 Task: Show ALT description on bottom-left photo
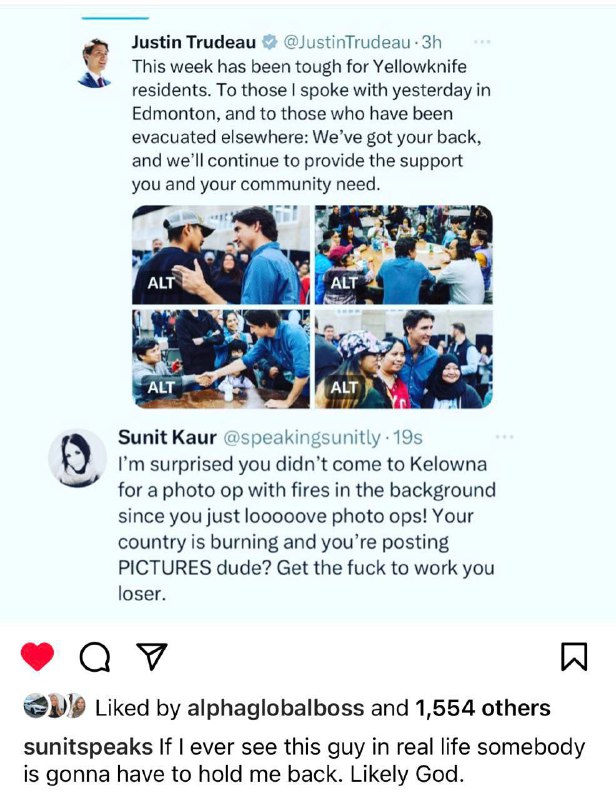[161, 387]
